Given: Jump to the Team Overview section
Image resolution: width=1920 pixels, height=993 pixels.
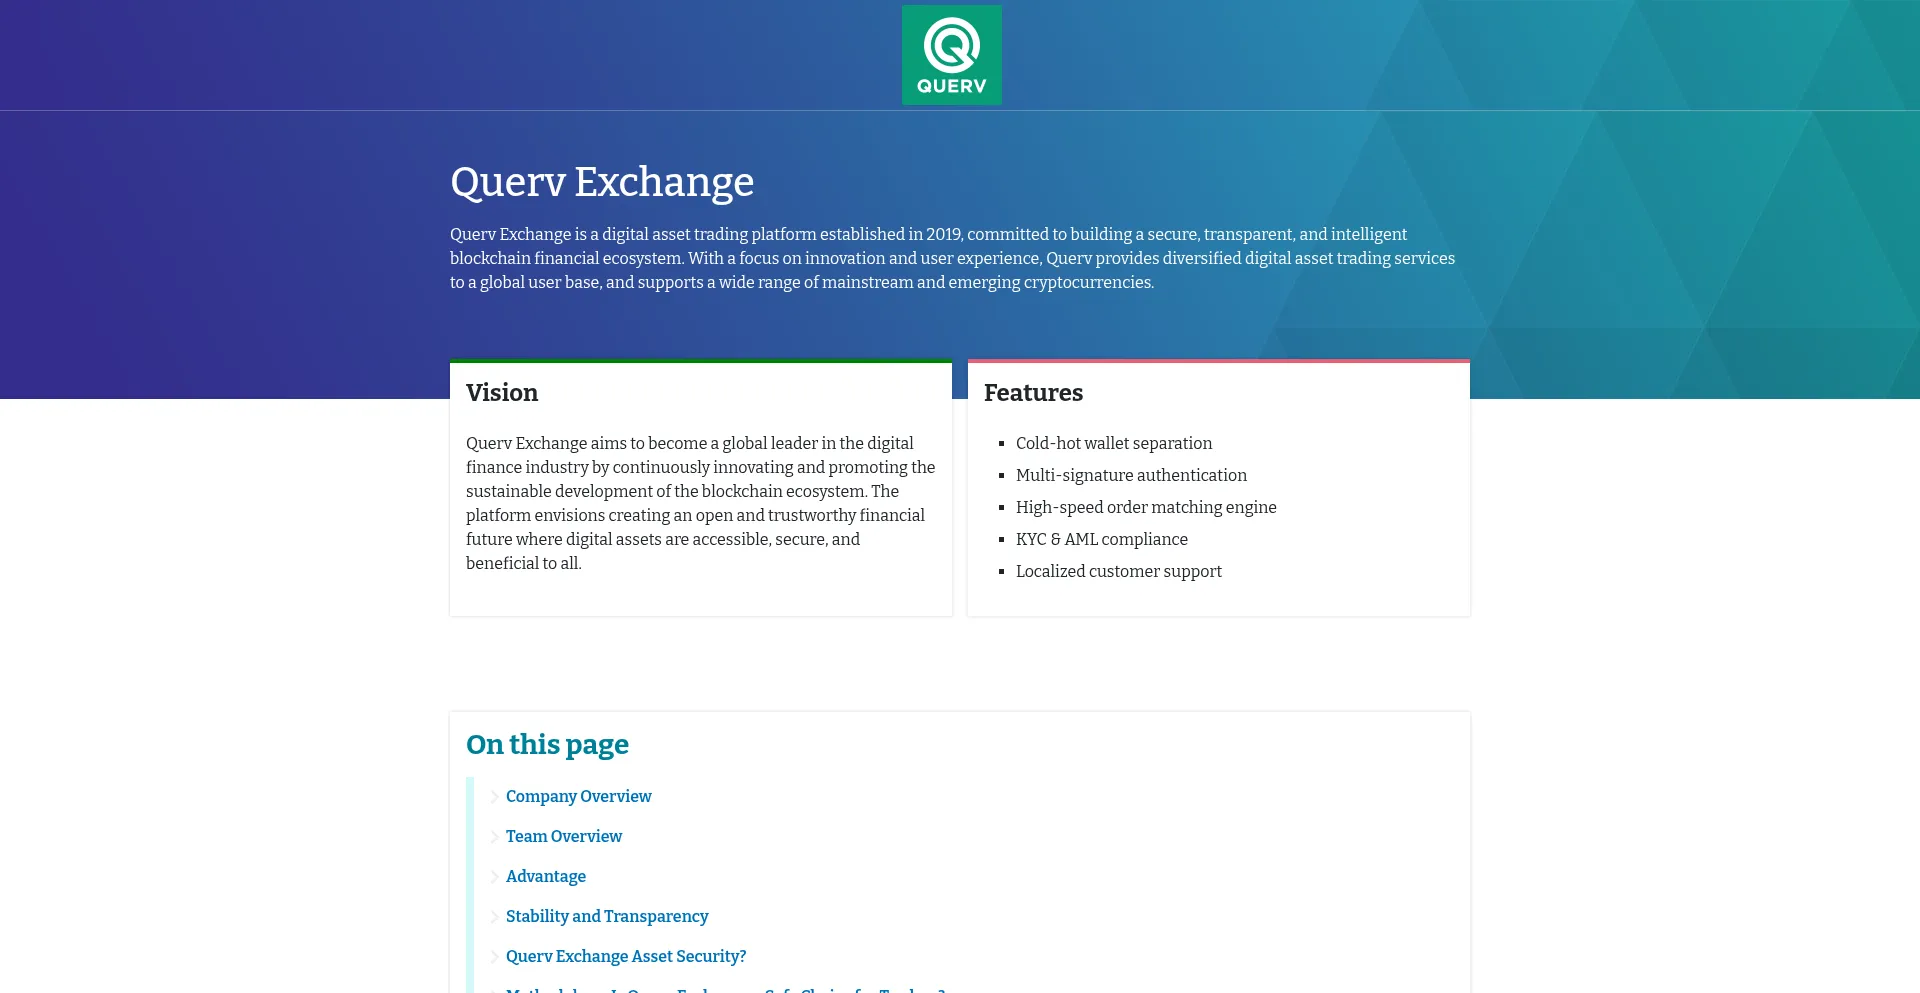Looking at the screenshot, I should click(564, 836).
